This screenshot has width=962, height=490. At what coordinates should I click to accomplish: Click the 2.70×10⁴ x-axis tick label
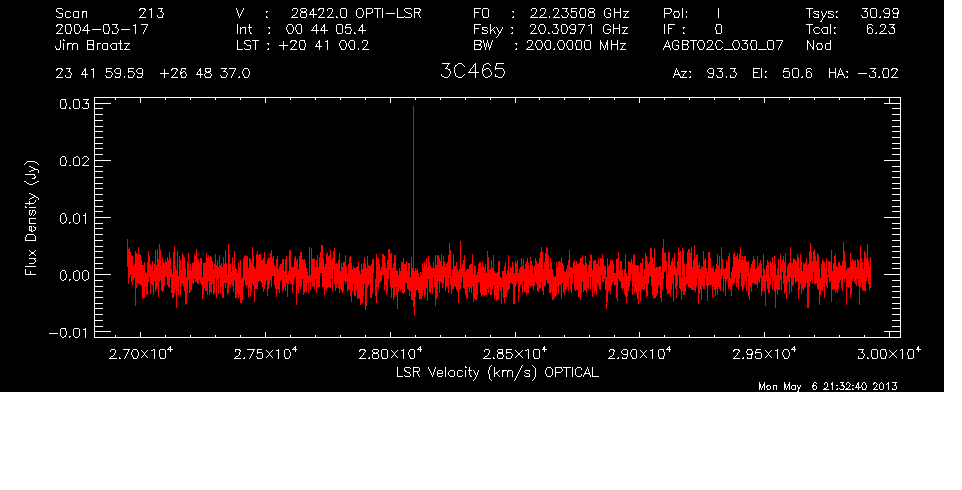141,354
